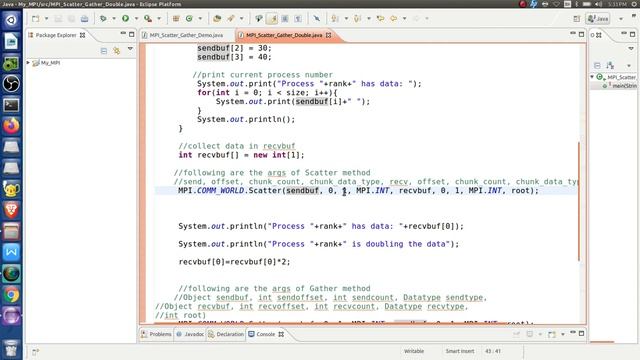640x360 pixels.
Task: Open the Outline view menu arrow
Action: click(631, 49)
